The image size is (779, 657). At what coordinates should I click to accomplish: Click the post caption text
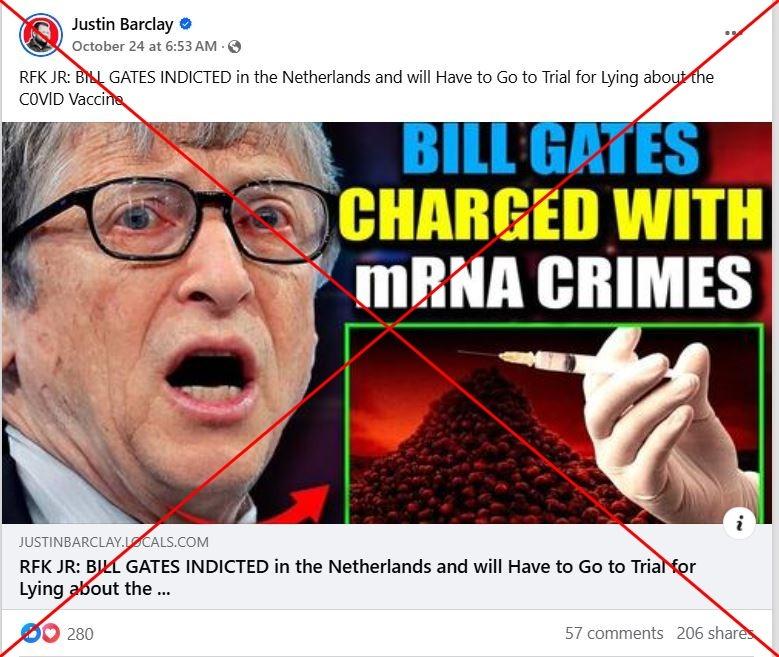[366, 88]
